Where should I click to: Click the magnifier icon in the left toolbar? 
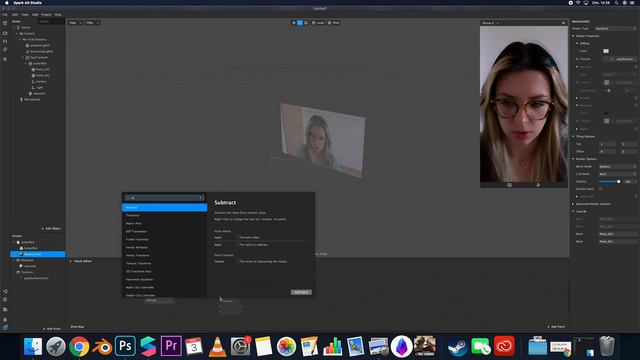pyautogui.click(x=5, y=59)
